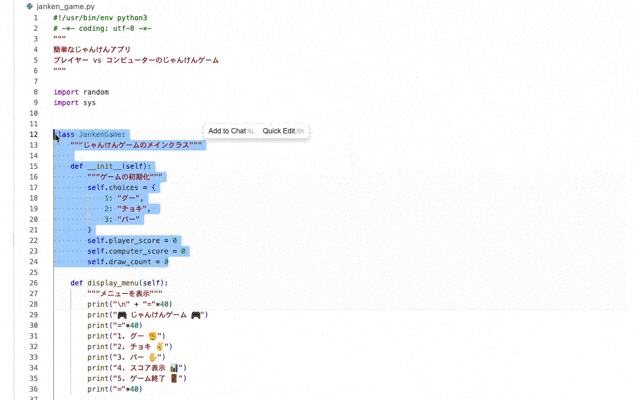Viewport: 640px width, 400px height.
Task: Click the 'print("1. グー' line
Action: tap(126, 336)
